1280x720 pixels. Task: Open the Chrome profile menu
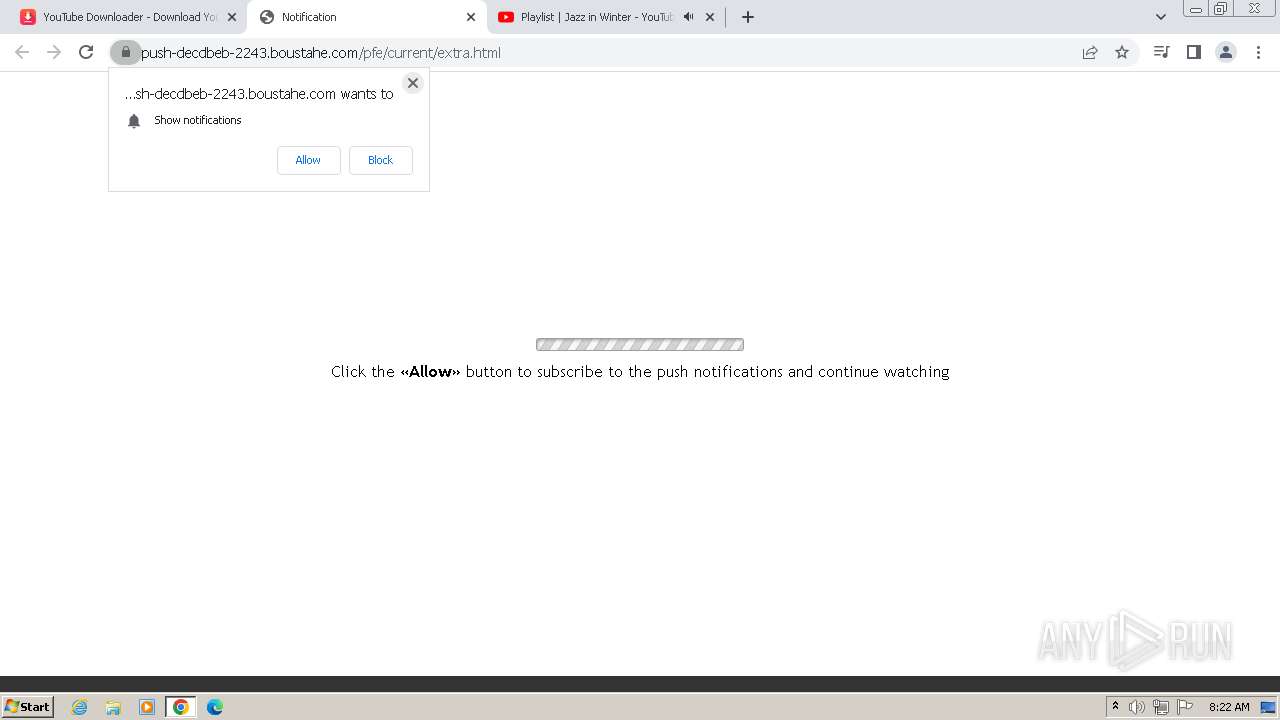point(1226,52)
